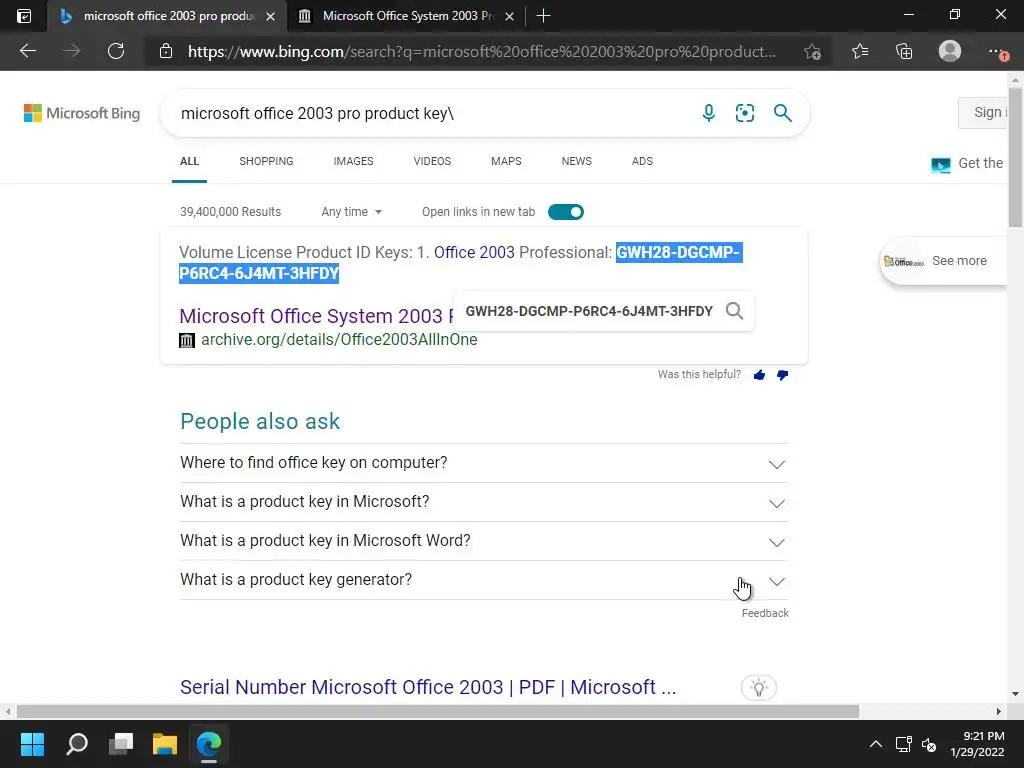Click the Microsoft Bing logo
1024x768 pixels.
point(82,113)
